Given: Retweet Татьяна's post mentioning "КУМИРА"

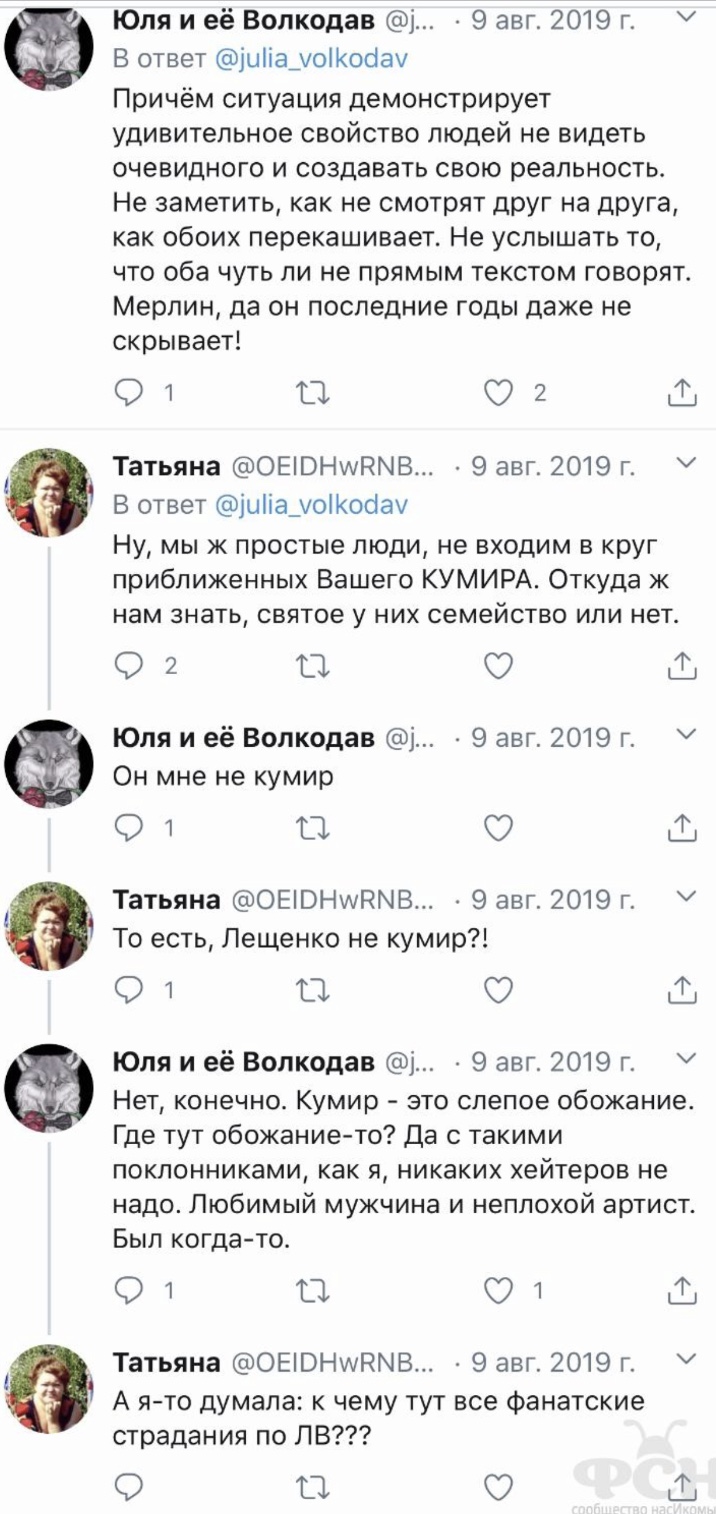Looking at the screenshot, I should 315,665.
